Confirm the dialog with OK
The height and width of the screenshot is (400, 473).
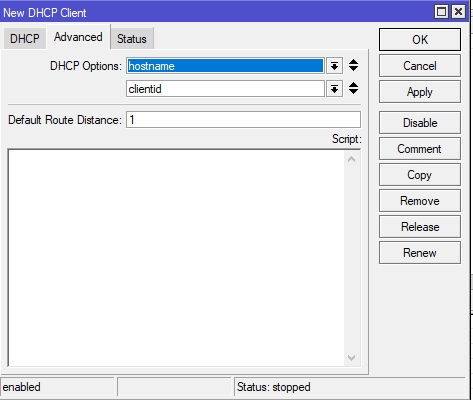coord(420,40)
